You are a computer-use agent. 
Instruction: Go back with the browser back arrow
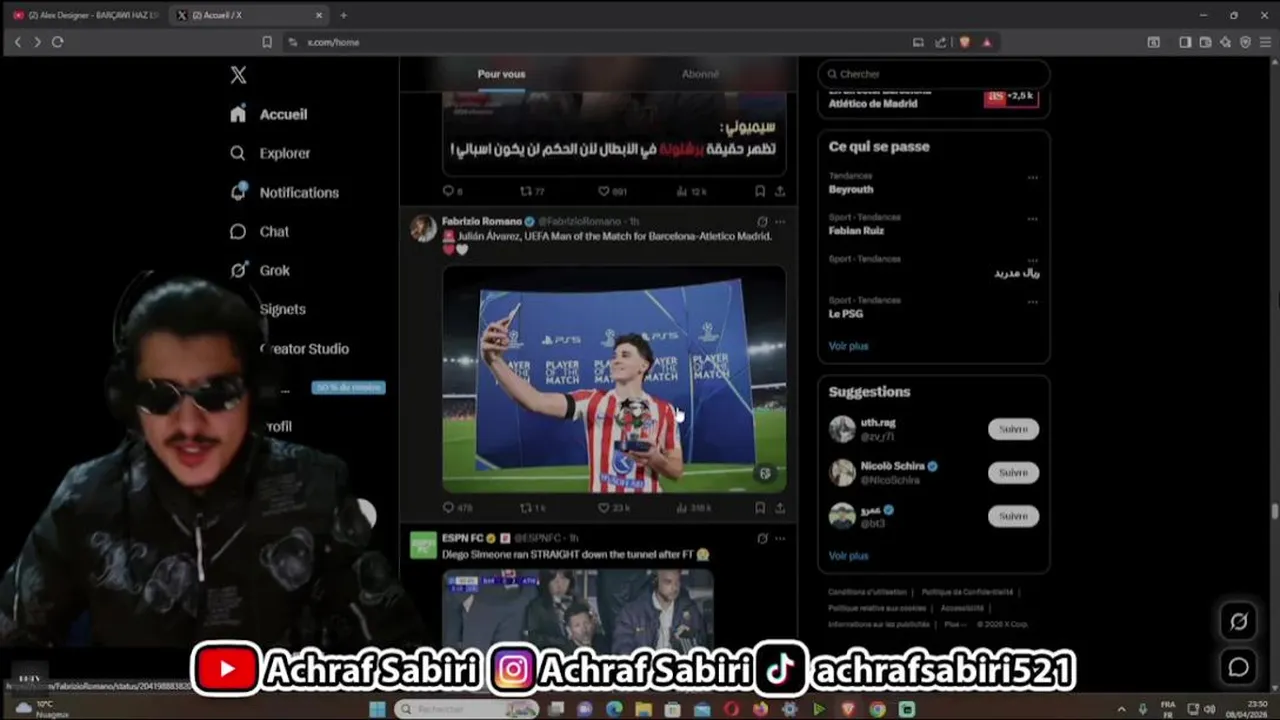tap(17, 42)
